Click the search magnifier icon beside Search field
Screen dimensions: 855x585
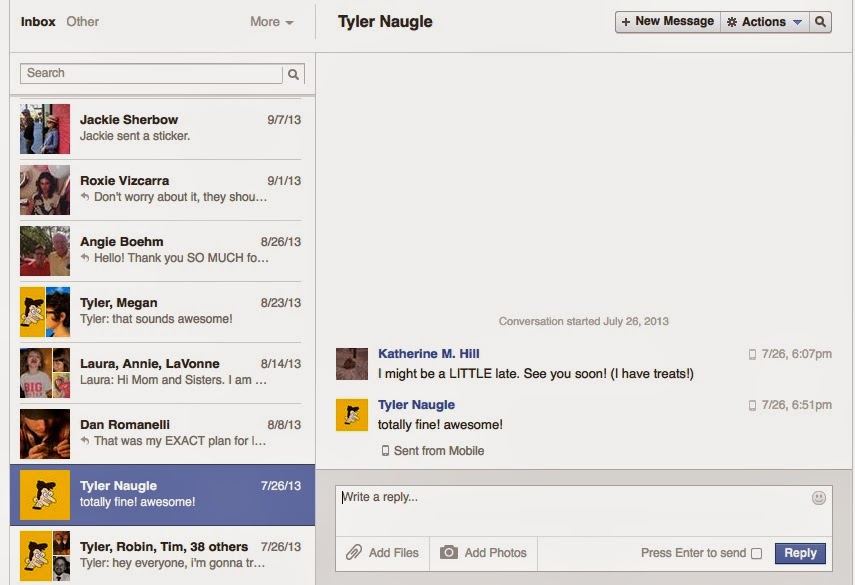[293, 74]
